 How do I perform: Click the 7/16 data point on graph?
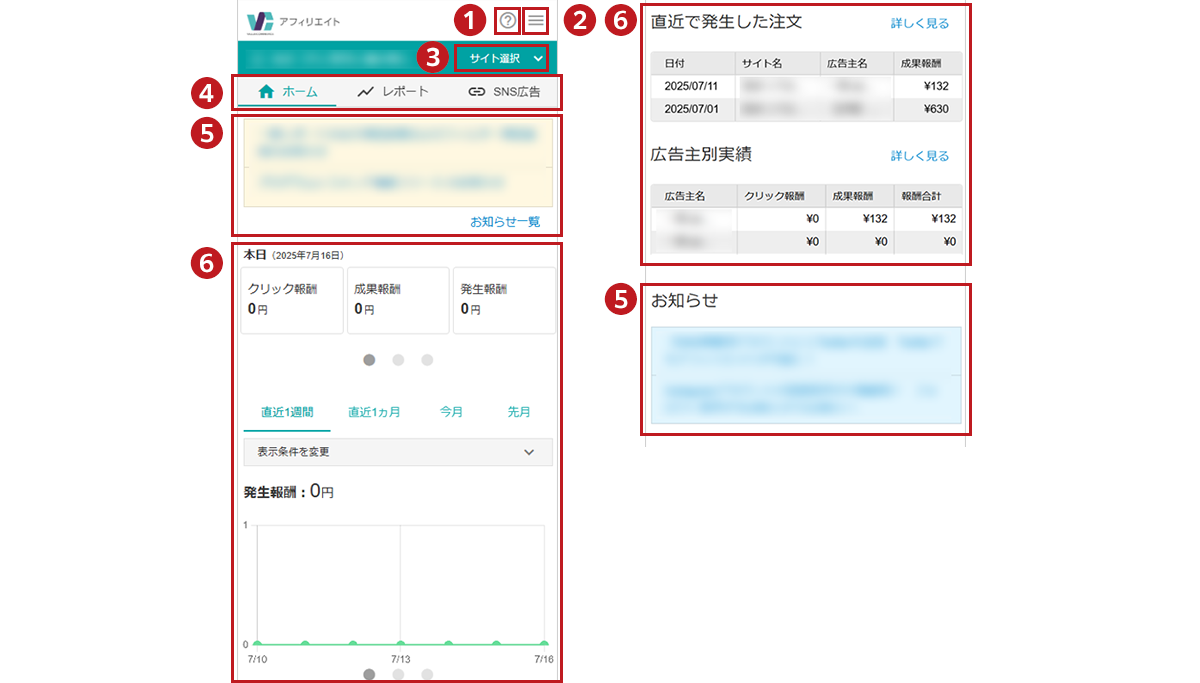544,644
